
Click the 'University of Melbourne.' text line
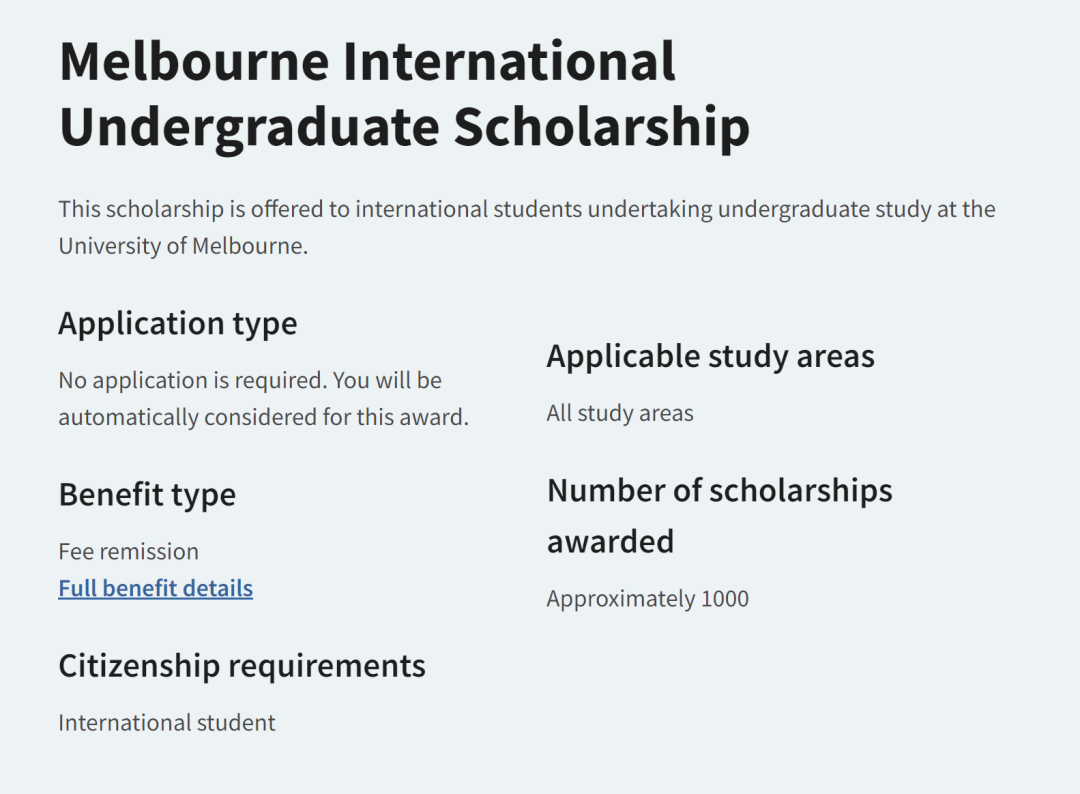coord(183,246)
